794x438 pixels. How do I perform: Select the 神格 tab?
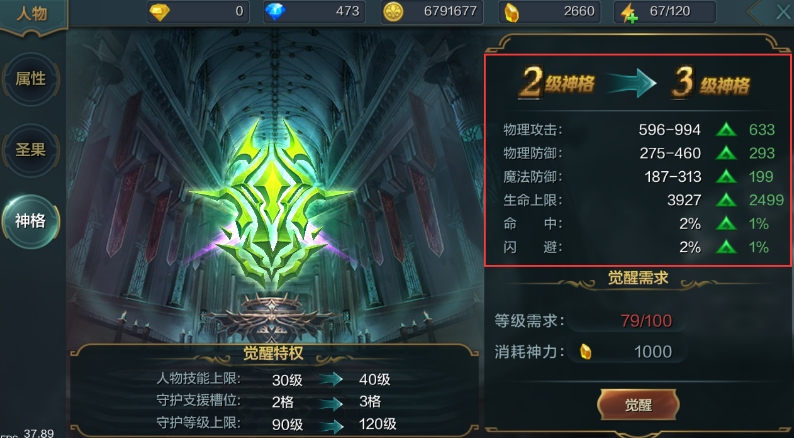point(30,221)
